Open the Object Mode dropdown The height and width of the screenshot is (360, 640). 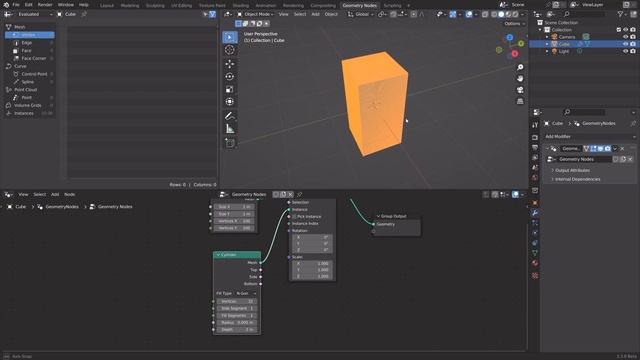[x=255, y=14]
